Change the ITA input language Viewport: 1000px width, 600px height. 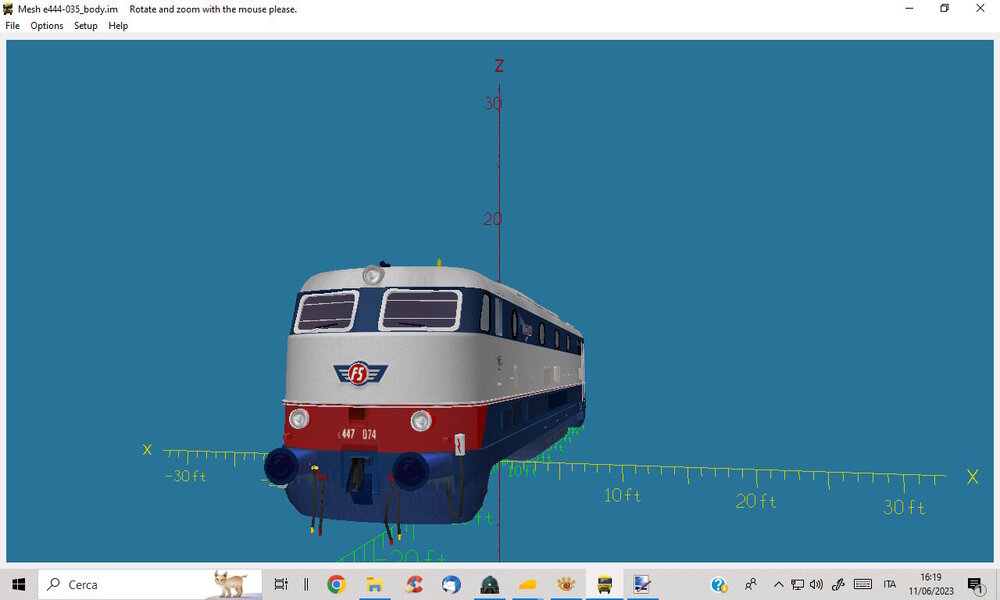890,584
